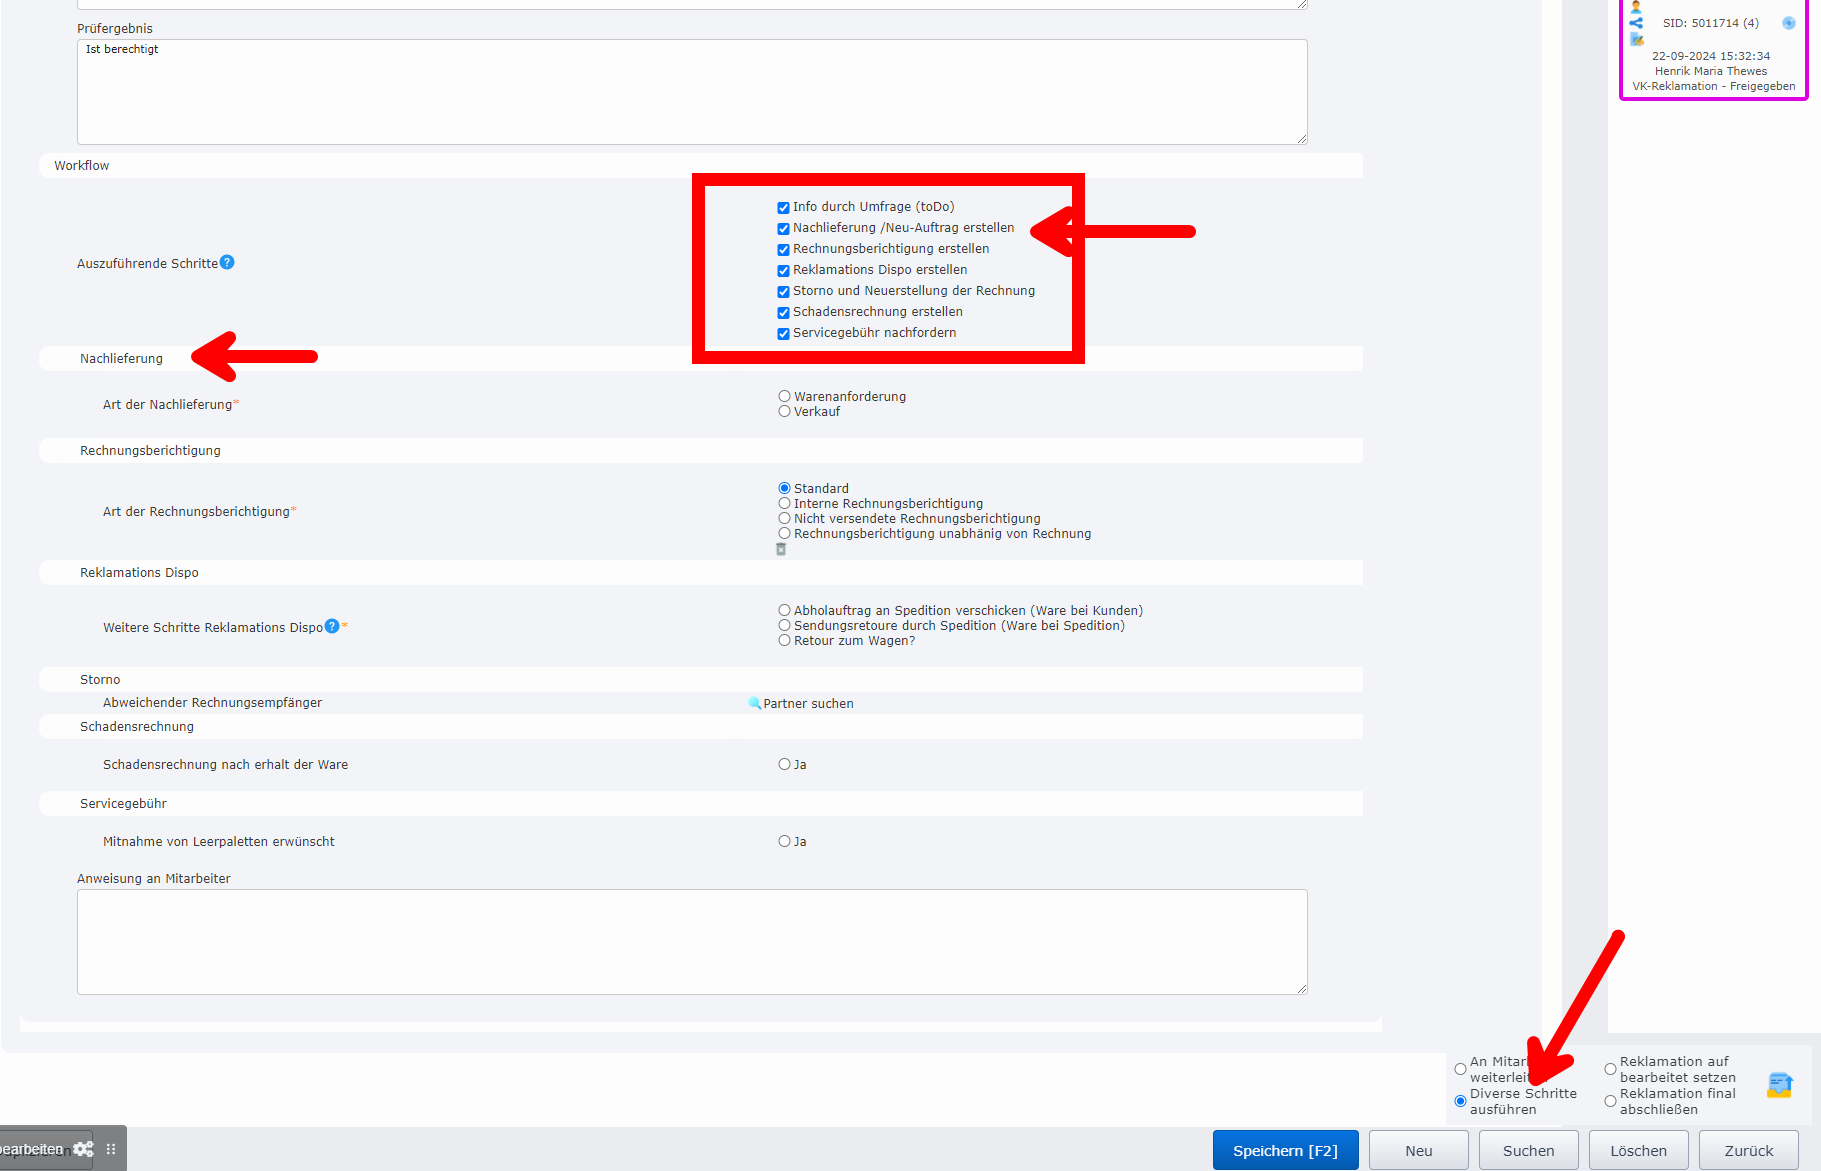Uncheck Schadensrechnung erstellen checkbox
The width and height of the screenshot is (1821, 1171).
[x=783, y=313]
